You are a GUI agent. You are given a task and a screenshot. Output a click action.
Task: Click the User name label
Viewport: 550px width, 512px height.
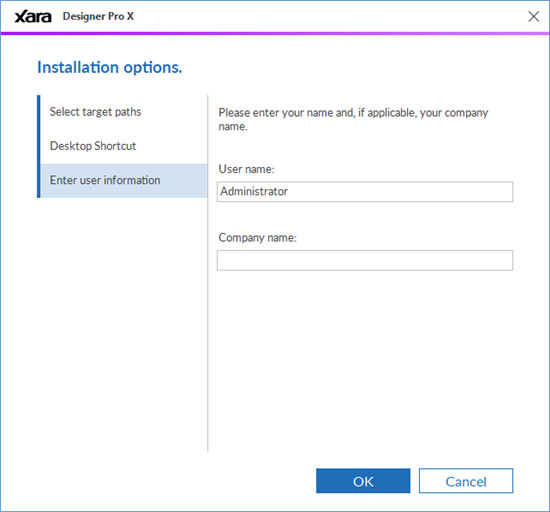click(x=246, y=169)
